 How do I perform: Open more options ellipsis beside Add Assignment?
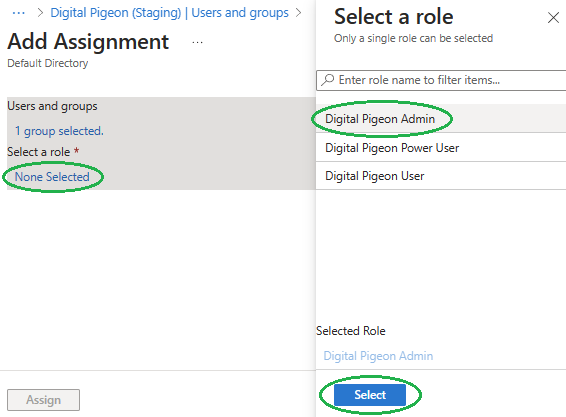pyautogui.click(x=197, y=43)
